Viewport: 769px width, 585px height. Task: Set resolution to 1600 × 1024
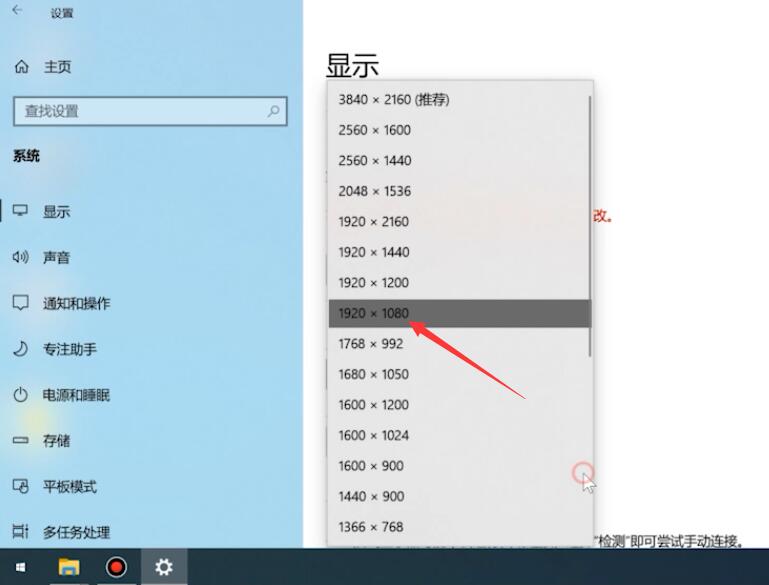coord(460,435)
